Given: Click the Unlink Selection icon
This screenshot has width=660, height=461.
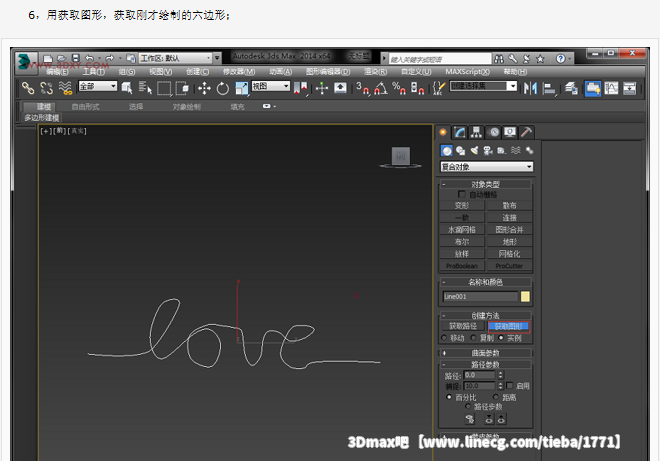Looking at the screenshot, I should point(46,88).
